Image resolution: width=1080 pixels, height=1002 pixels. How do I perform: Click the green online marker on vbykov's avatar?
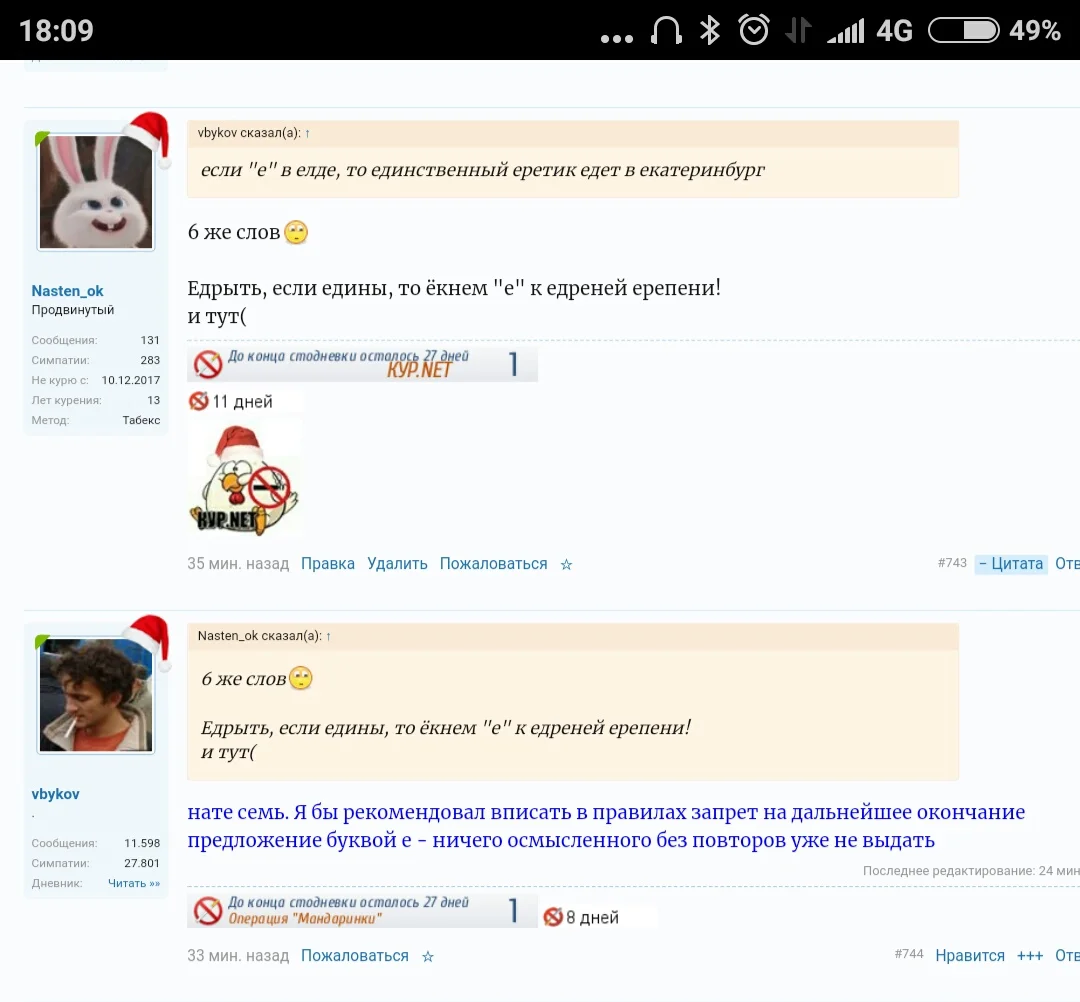pyautogui.click(x=42, y=641)
